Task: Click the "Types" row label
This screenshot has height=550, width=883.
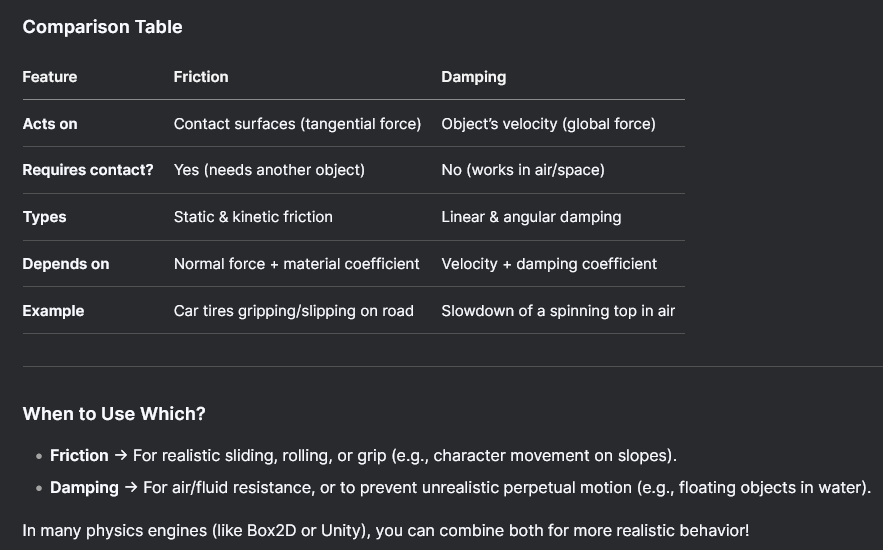Action: [45, 217]
